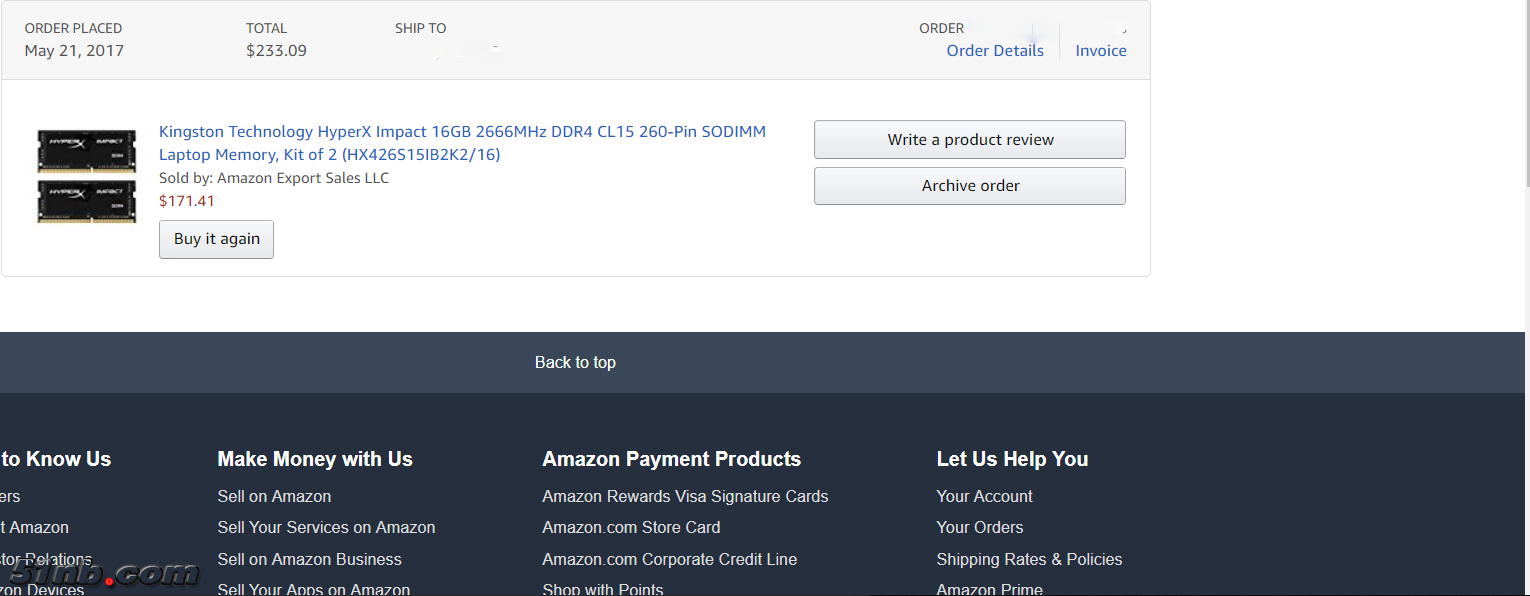Click the Archive order button
Viewport: 1530px width, 596px height.
click(x=969, y=186)
